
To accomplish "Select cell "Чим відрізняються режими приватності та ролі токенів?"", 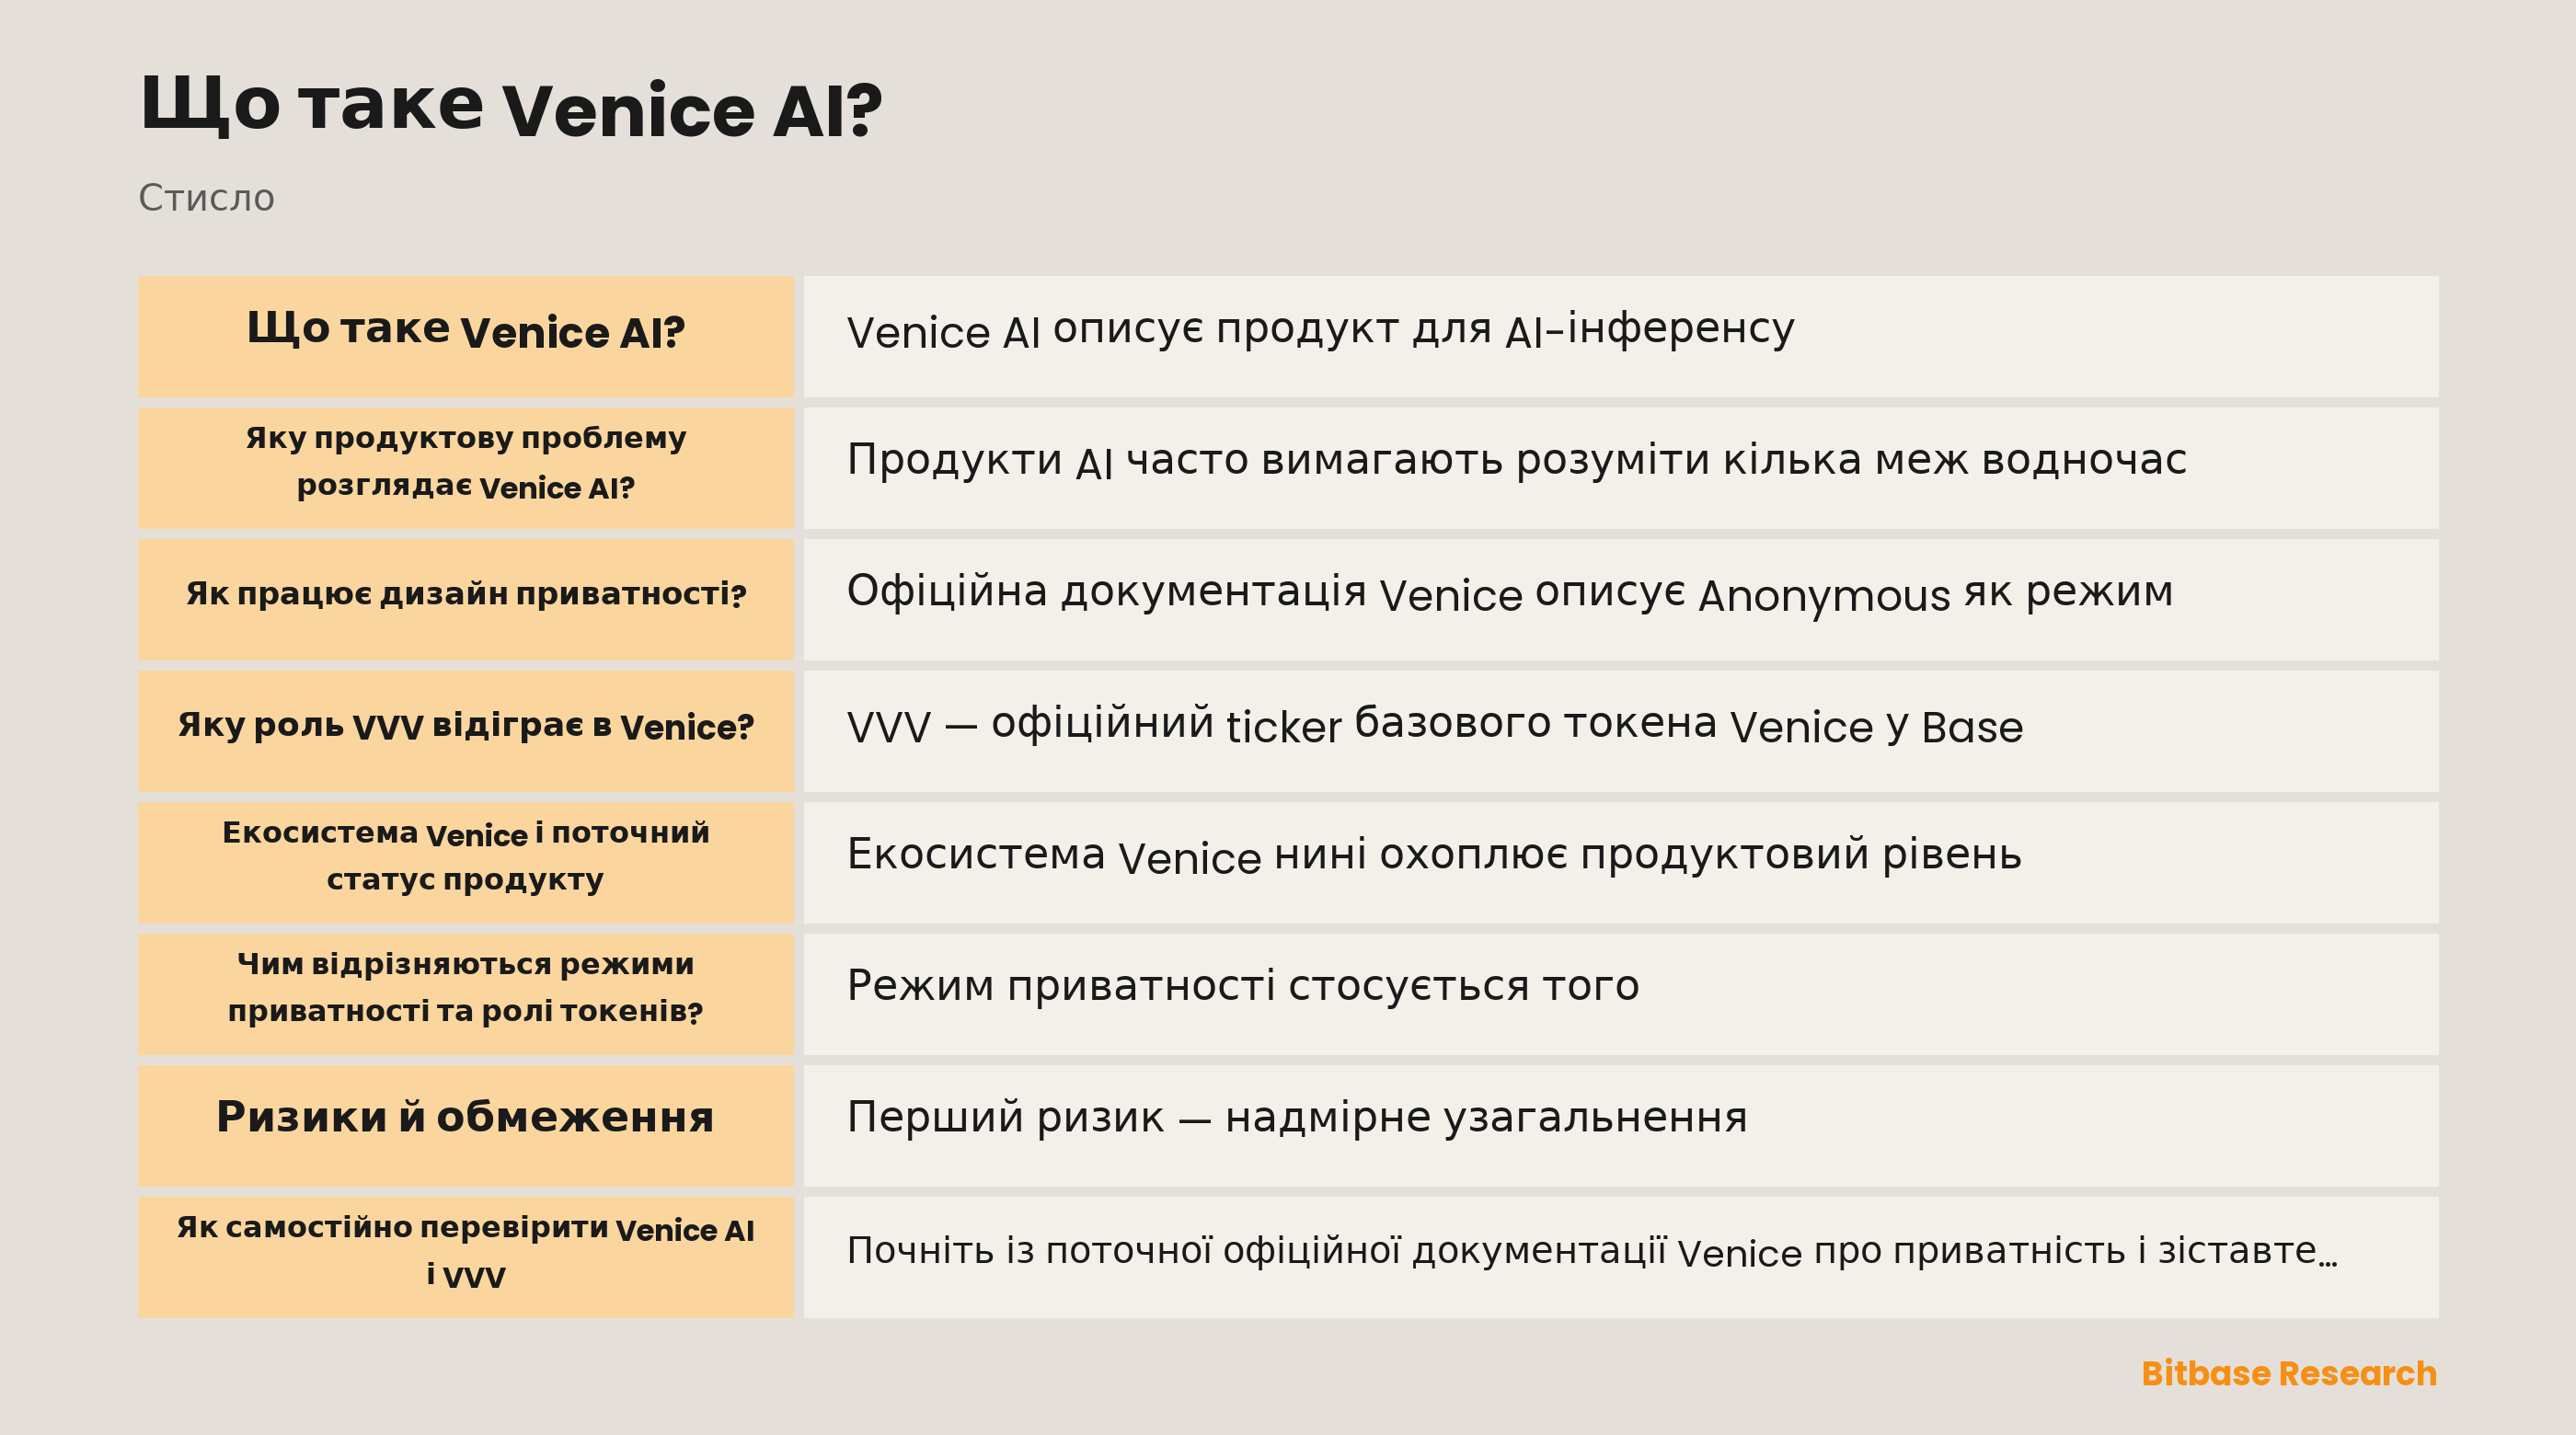I will click(465, 994).
